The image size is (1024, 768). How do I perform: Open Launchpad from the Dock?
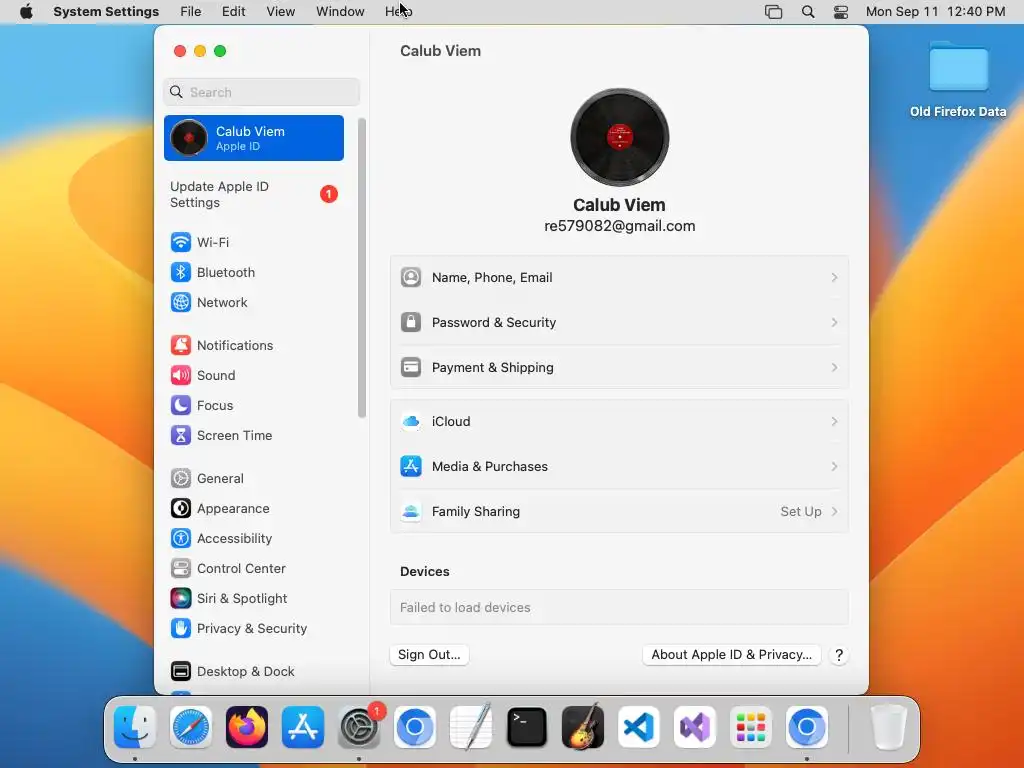(750, 727)
